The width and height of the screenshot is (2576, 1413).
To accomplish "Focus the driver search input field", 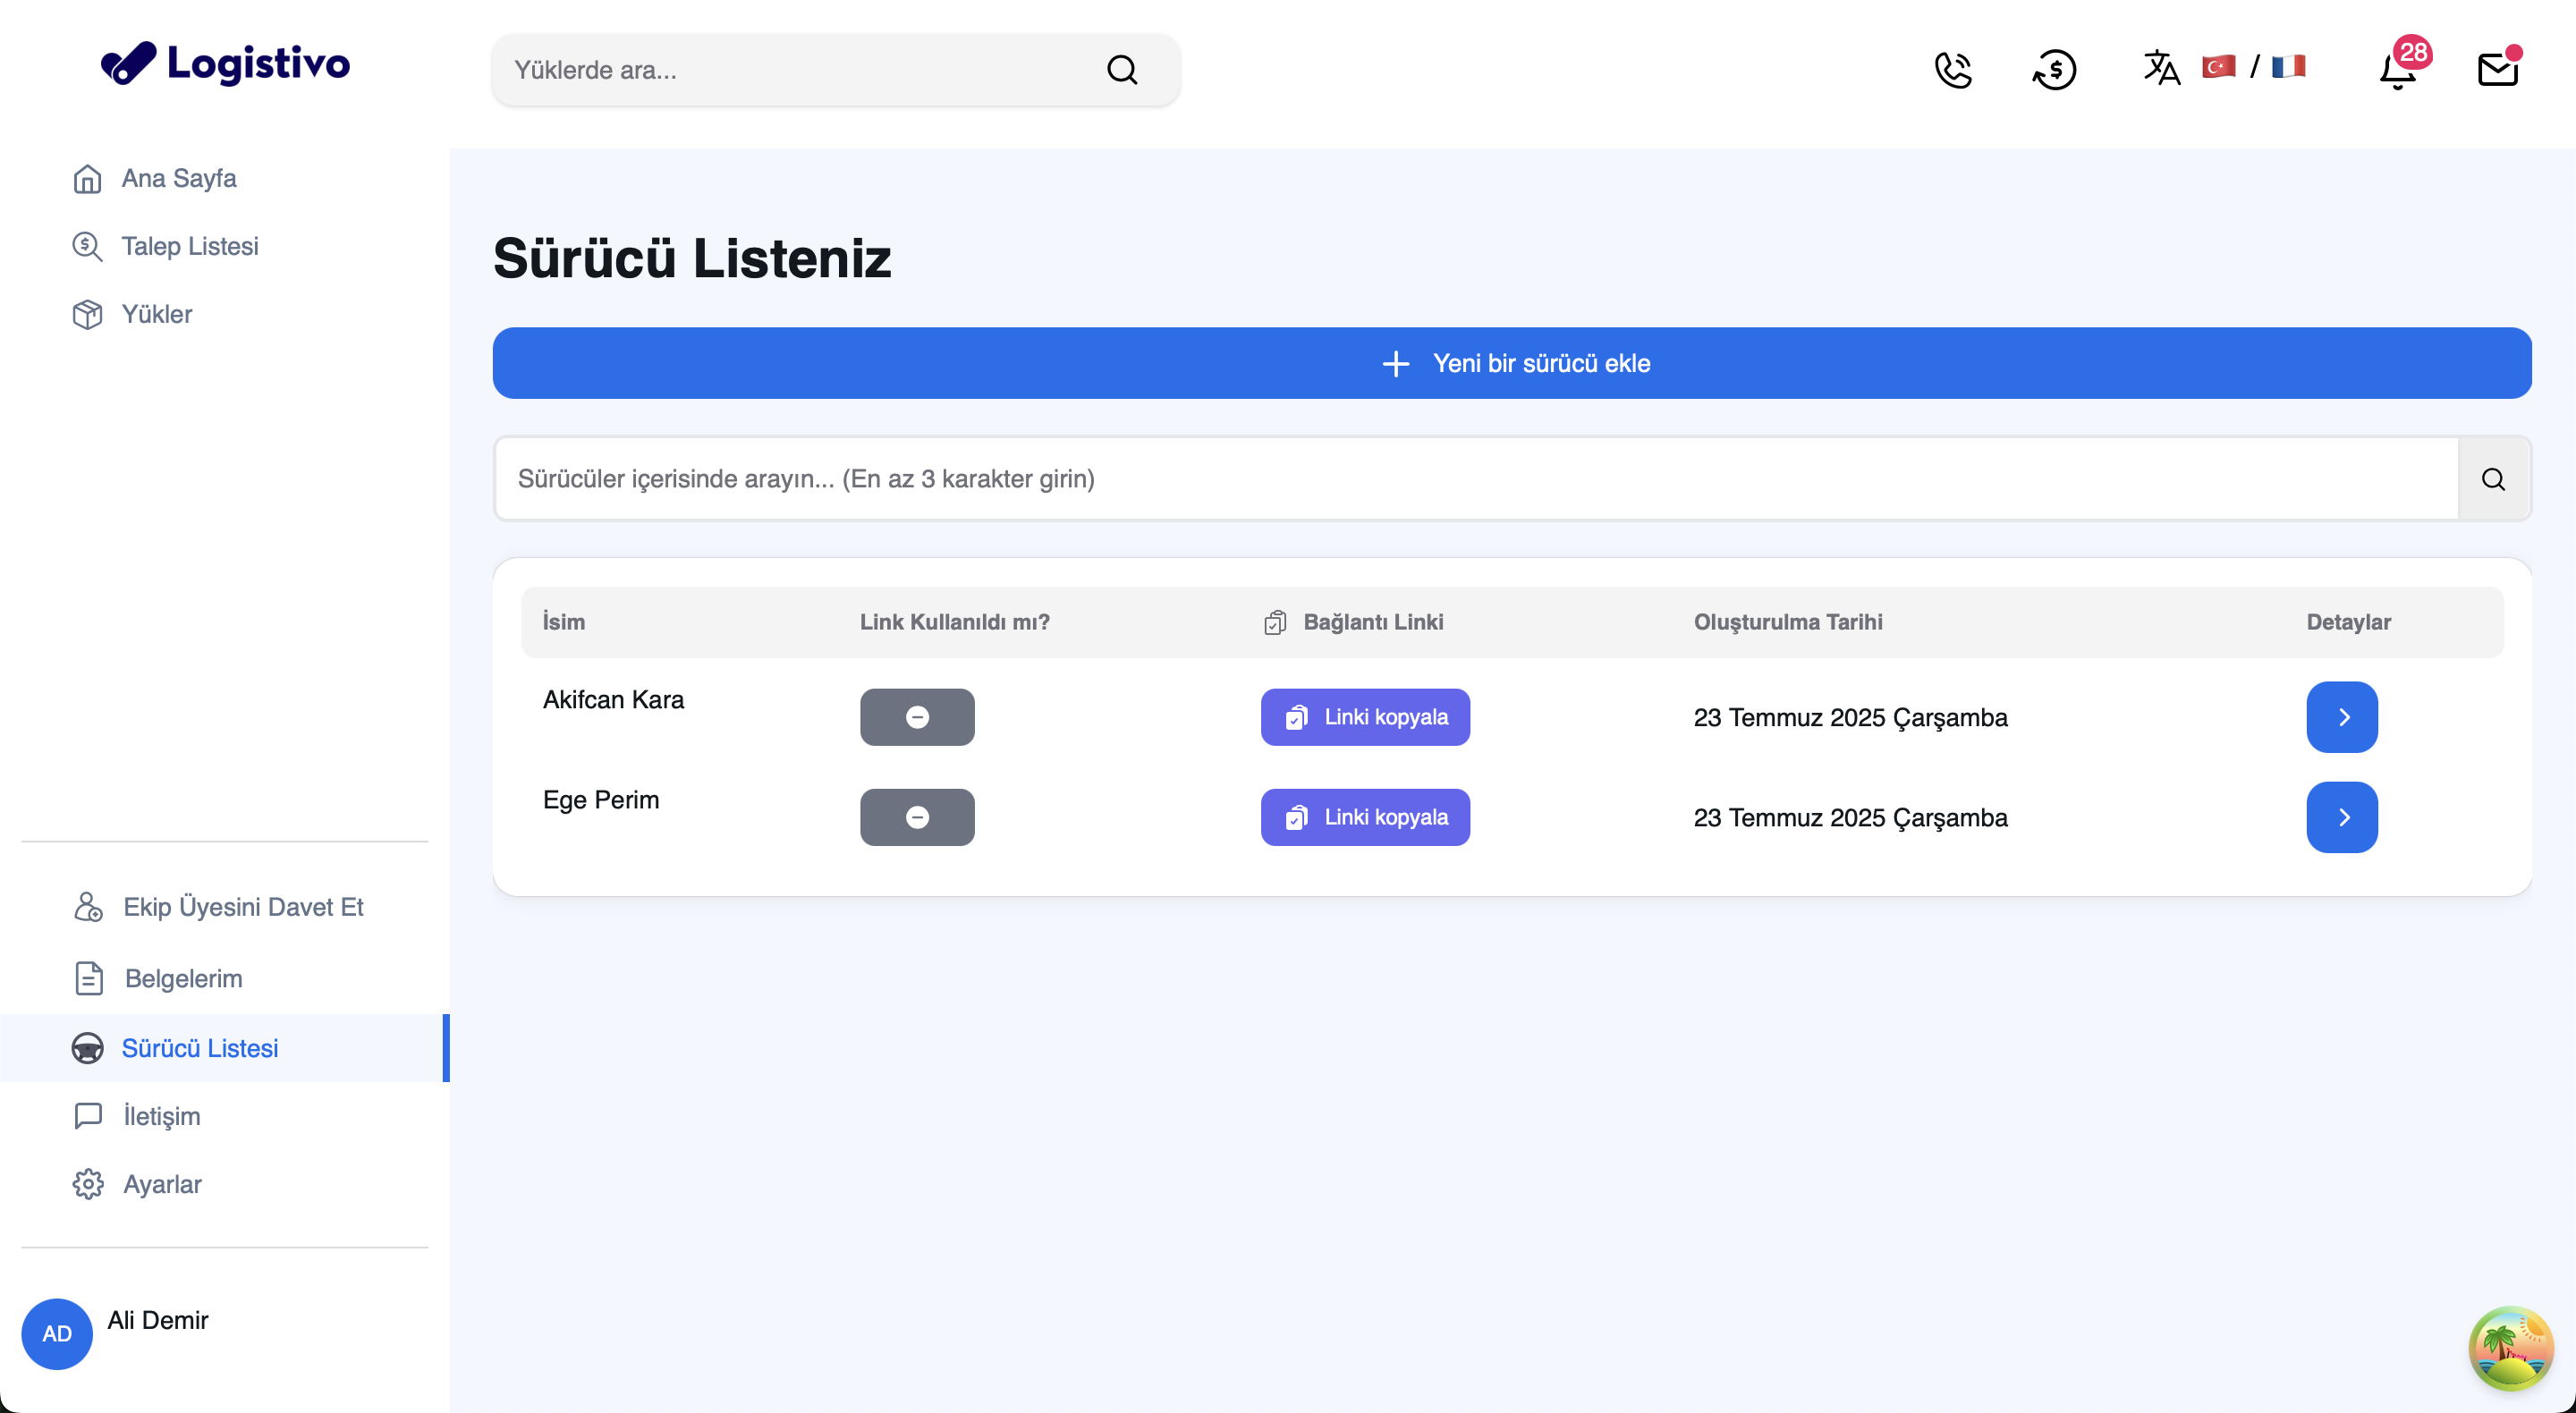I will pos(1476,479).
